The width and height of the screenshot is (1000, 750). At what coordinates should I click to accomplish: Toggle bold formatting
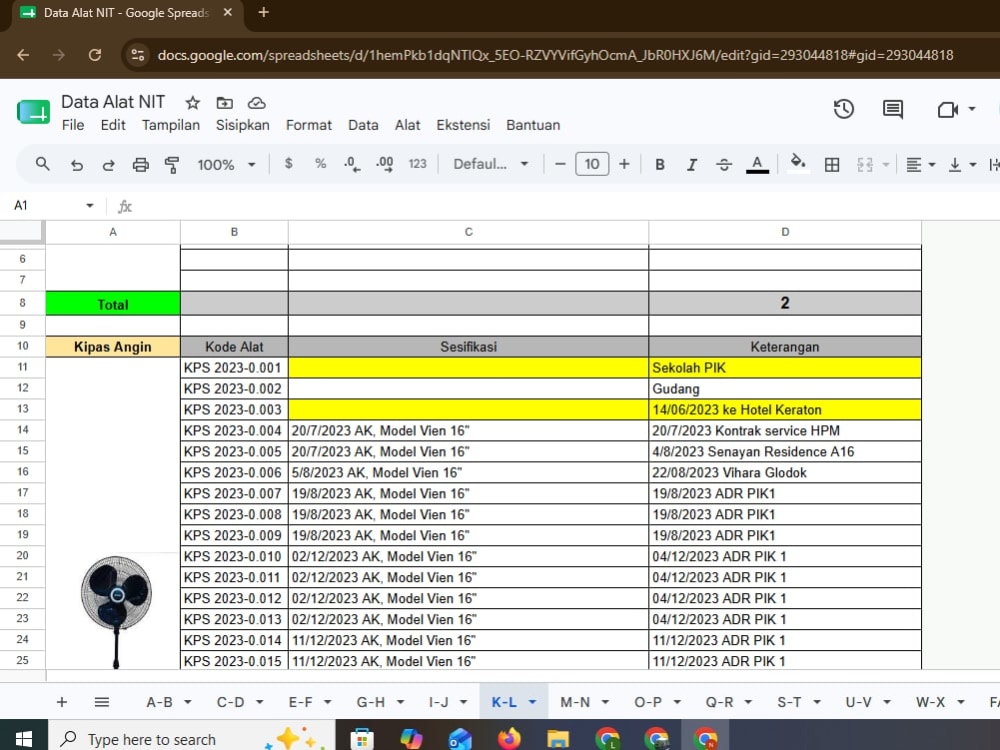pos(660,165)
